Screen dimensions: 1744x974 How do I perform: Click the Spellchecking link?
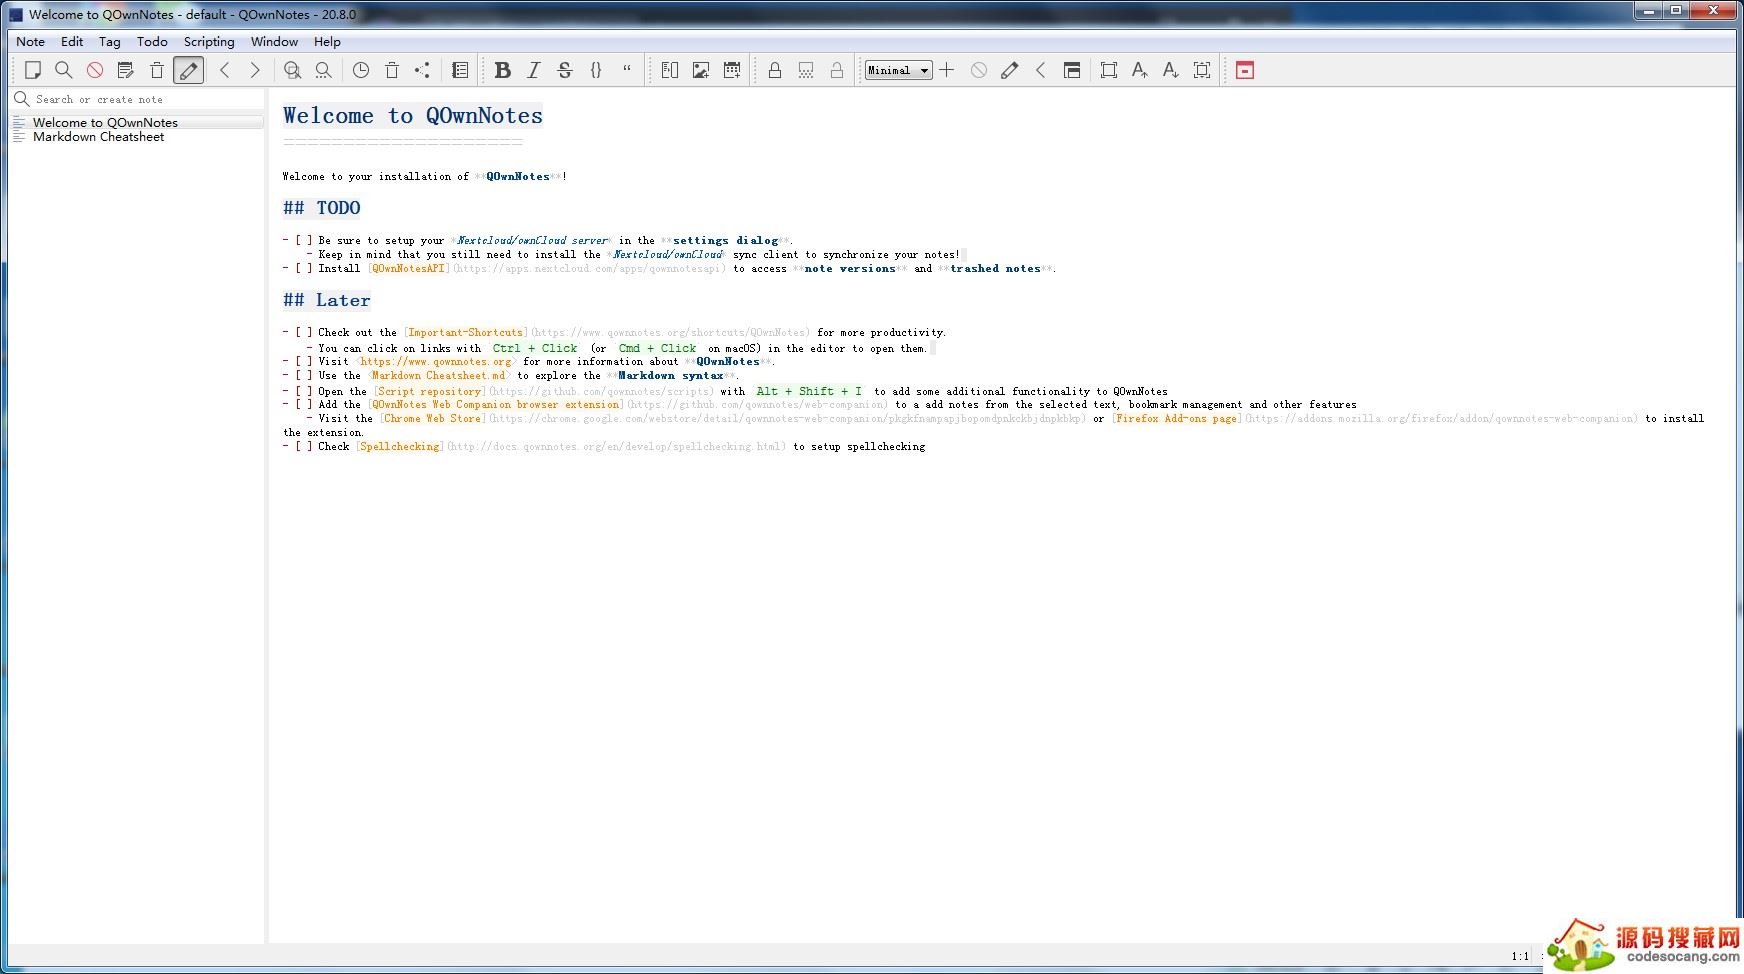point(400,446)
